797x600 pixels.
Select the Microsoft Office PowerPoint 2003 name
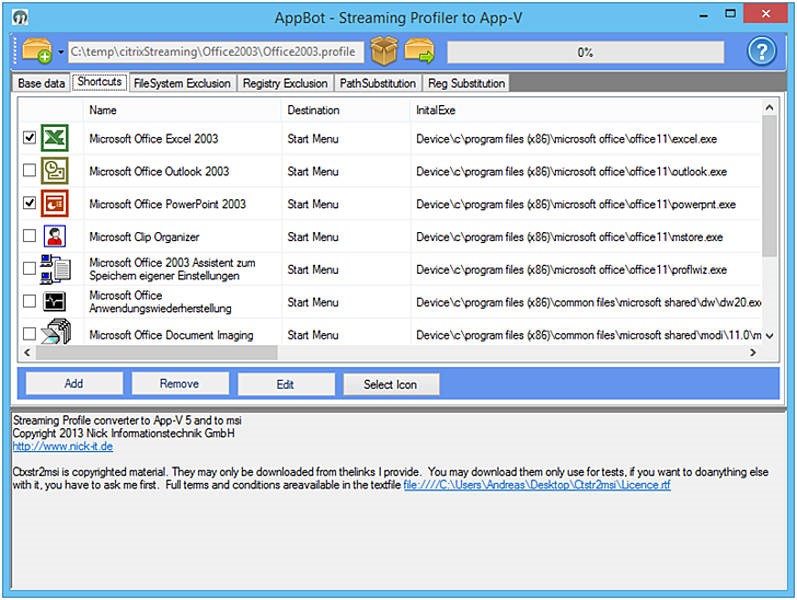(x=167, y=204)
